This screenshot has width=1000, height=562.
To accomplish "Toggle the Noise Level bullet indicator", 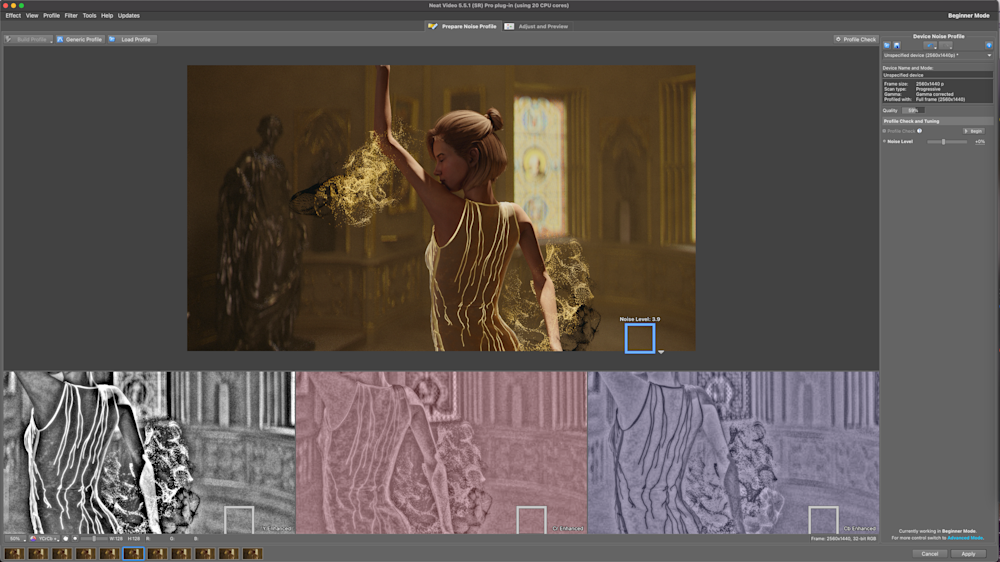I will coord(884,141).
